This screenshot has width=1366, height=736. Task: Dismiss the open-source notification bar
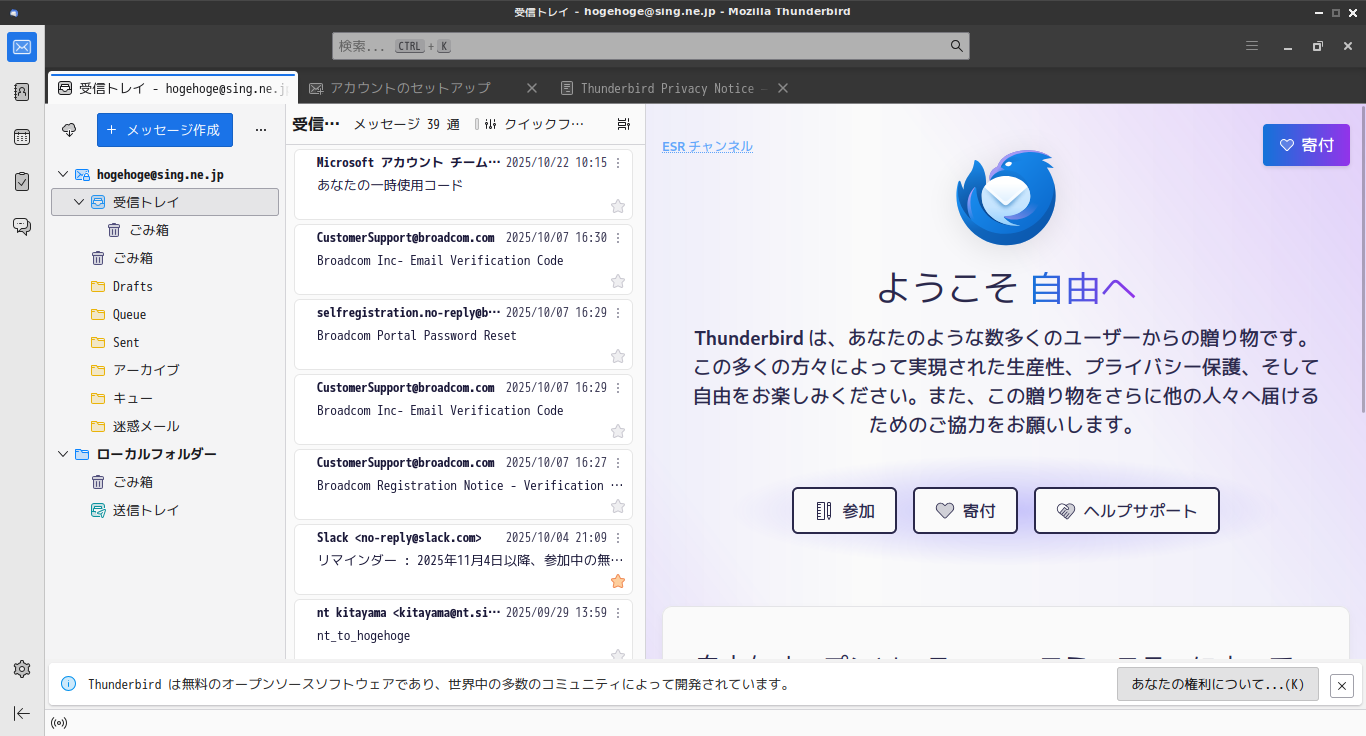coord(1342,685)
